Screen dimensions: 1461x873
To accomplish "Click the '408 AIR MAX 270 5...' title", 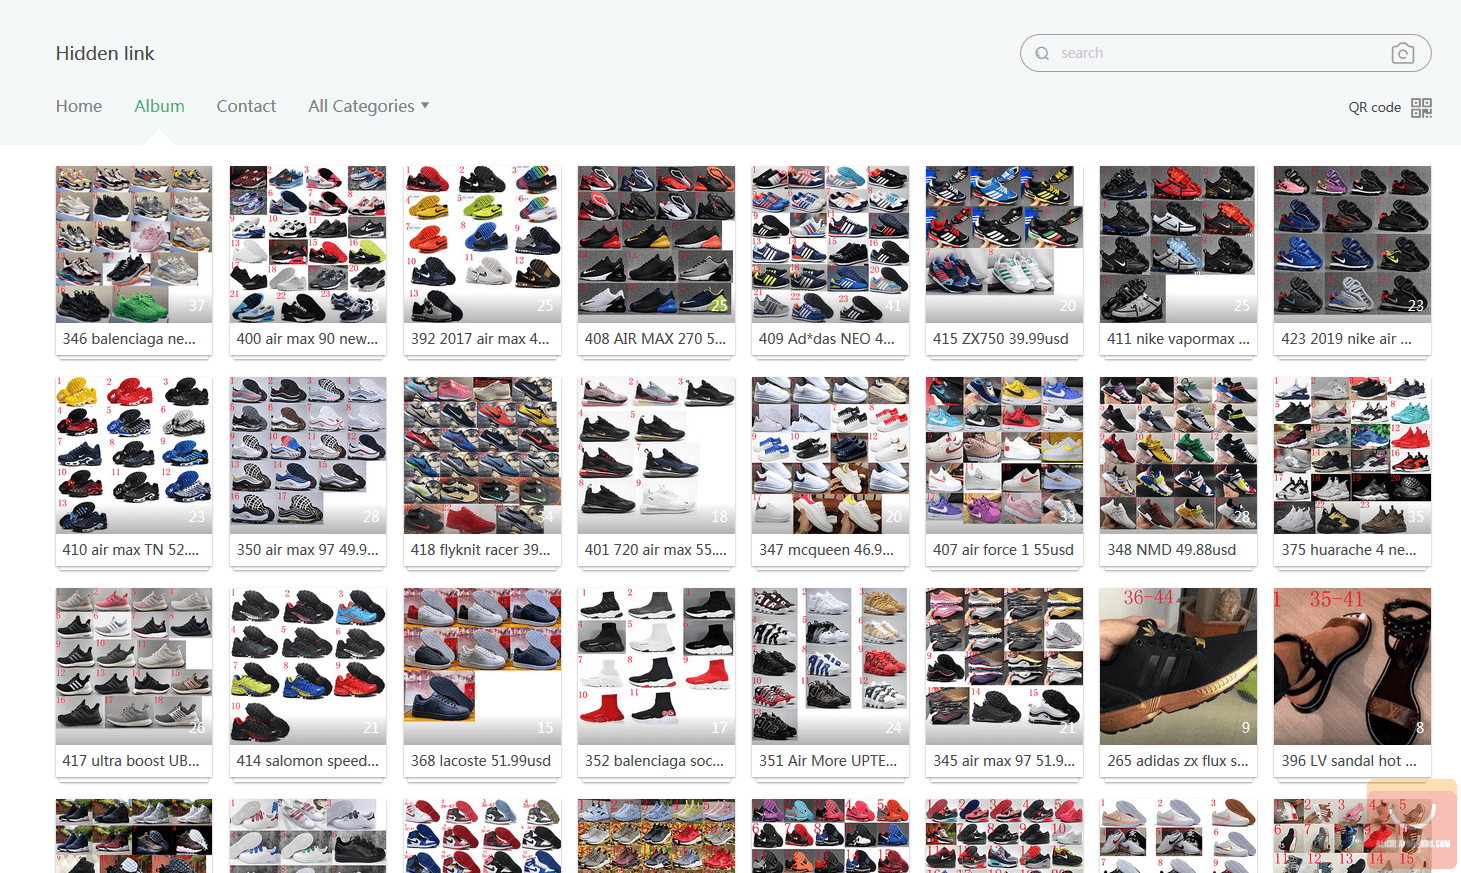I will [x=655, y=339].
